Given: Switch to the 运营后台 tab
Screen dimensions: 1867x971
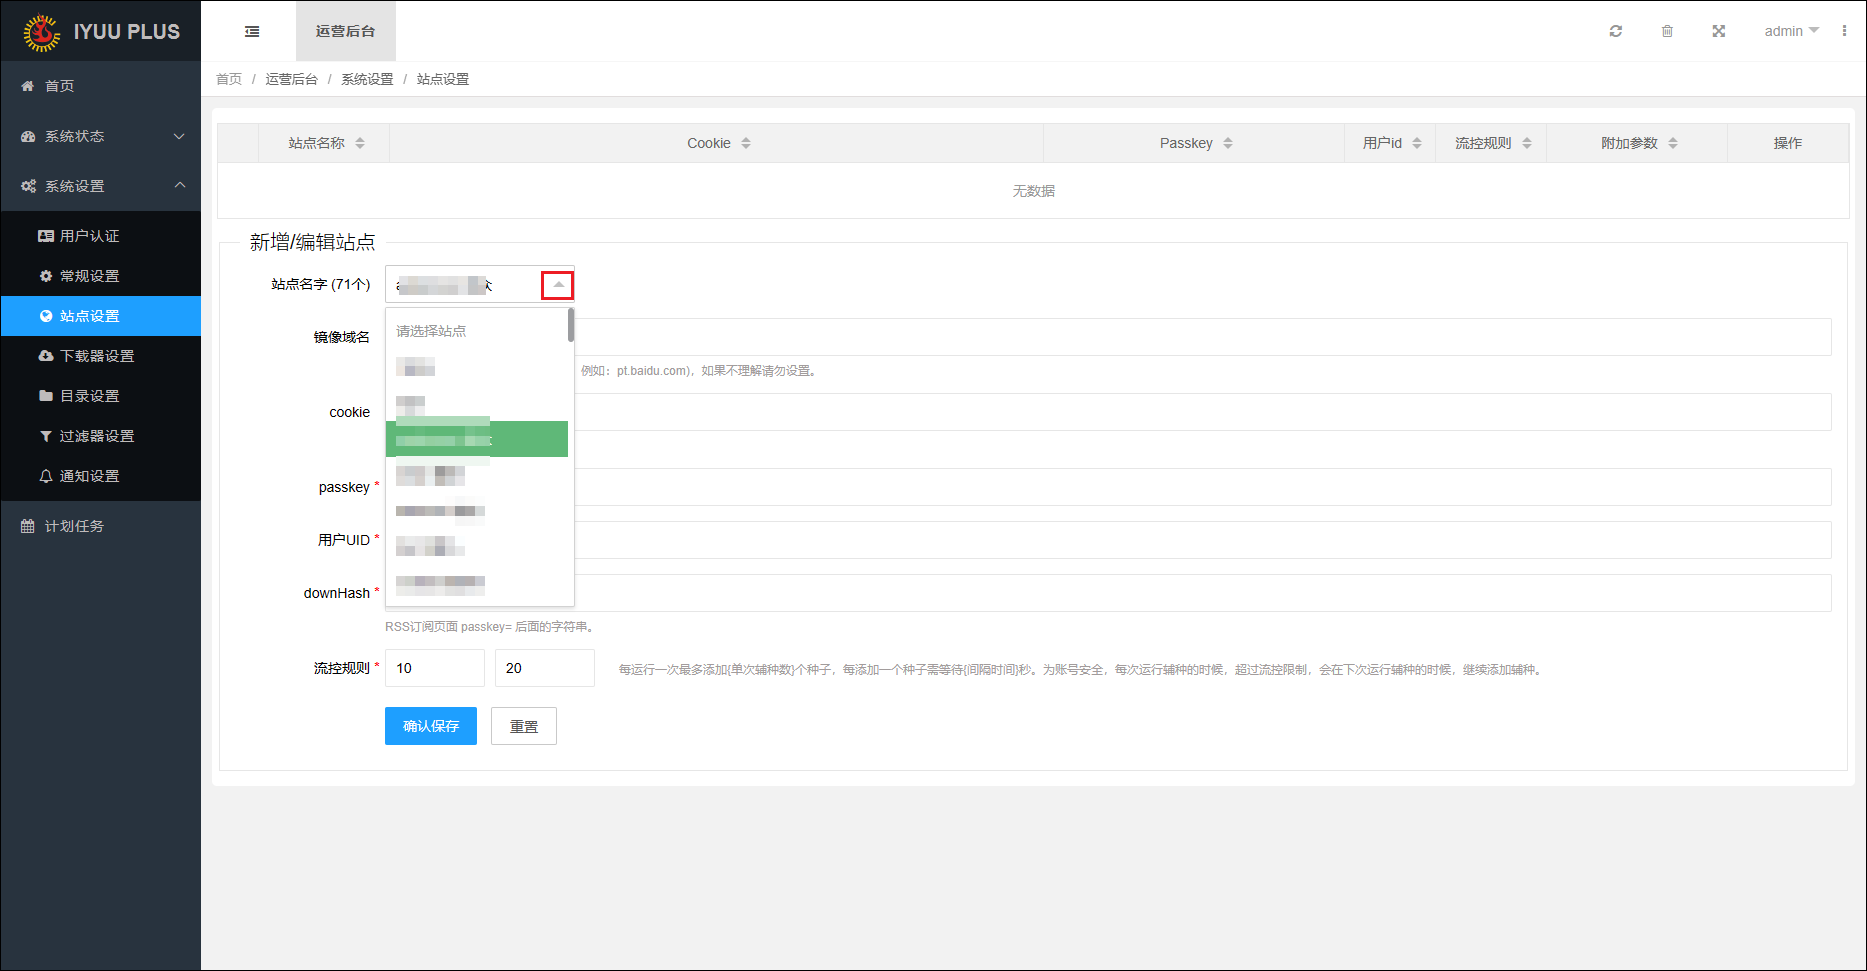Looking at the screenshot, I should (345, 31).
